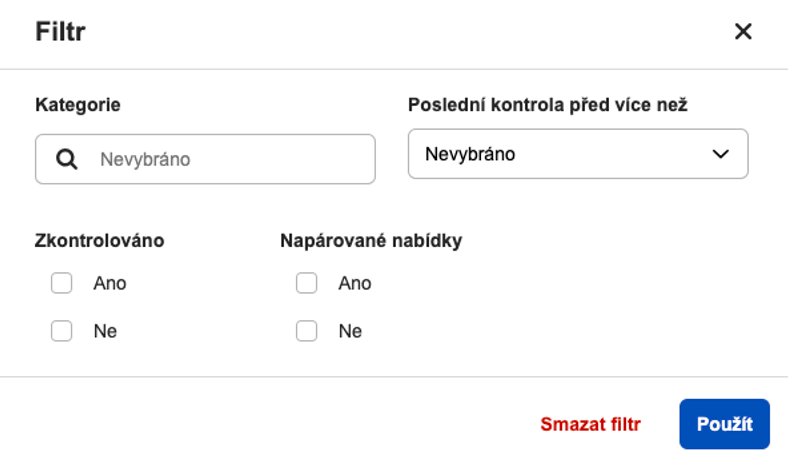Screen dimensions: 788x465
Task: Click the Zkontrolováno section heading
Action: coord(100,240)
